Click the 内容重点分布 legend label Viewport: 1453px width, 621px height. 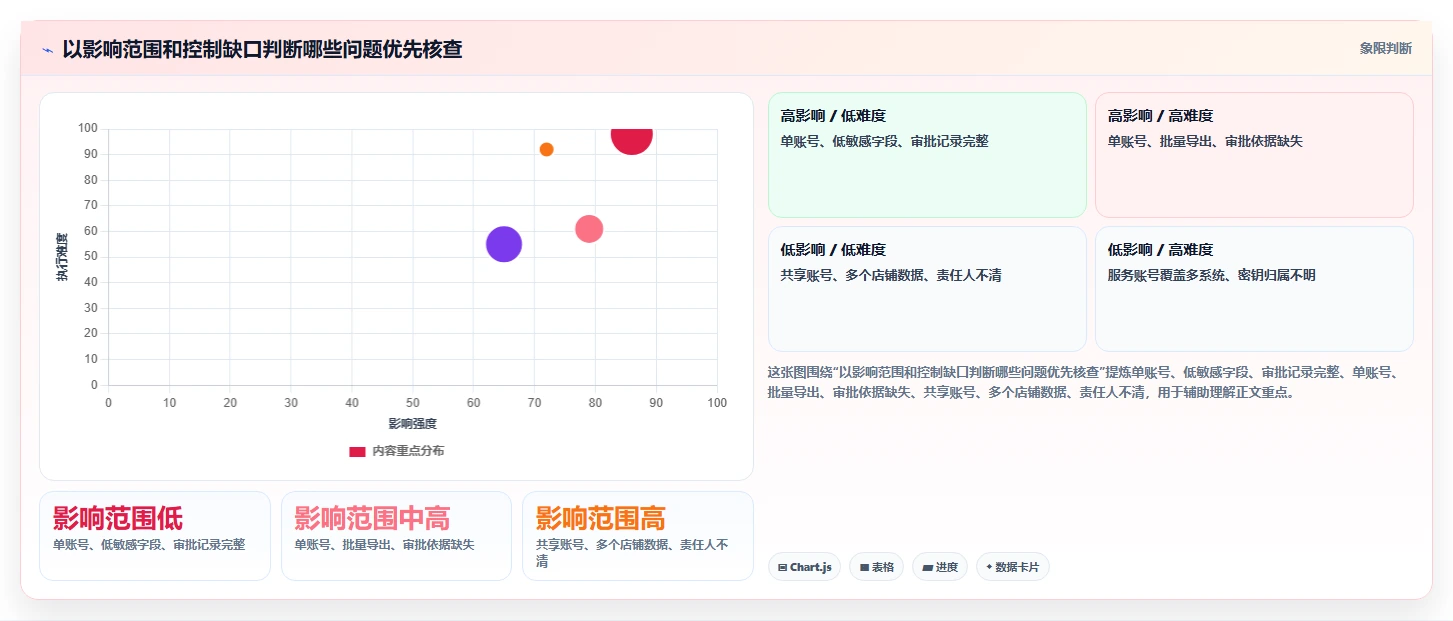(408, 451)
